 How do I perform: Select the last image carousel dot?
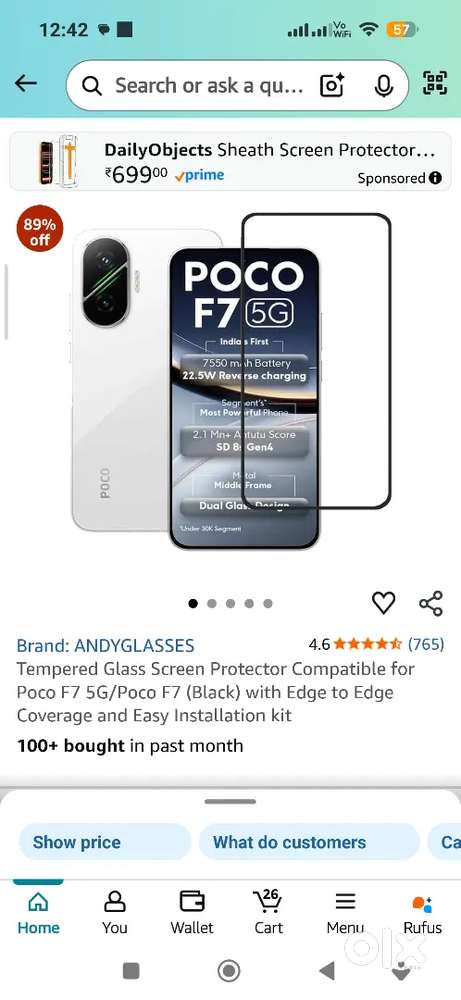[268, 603]
